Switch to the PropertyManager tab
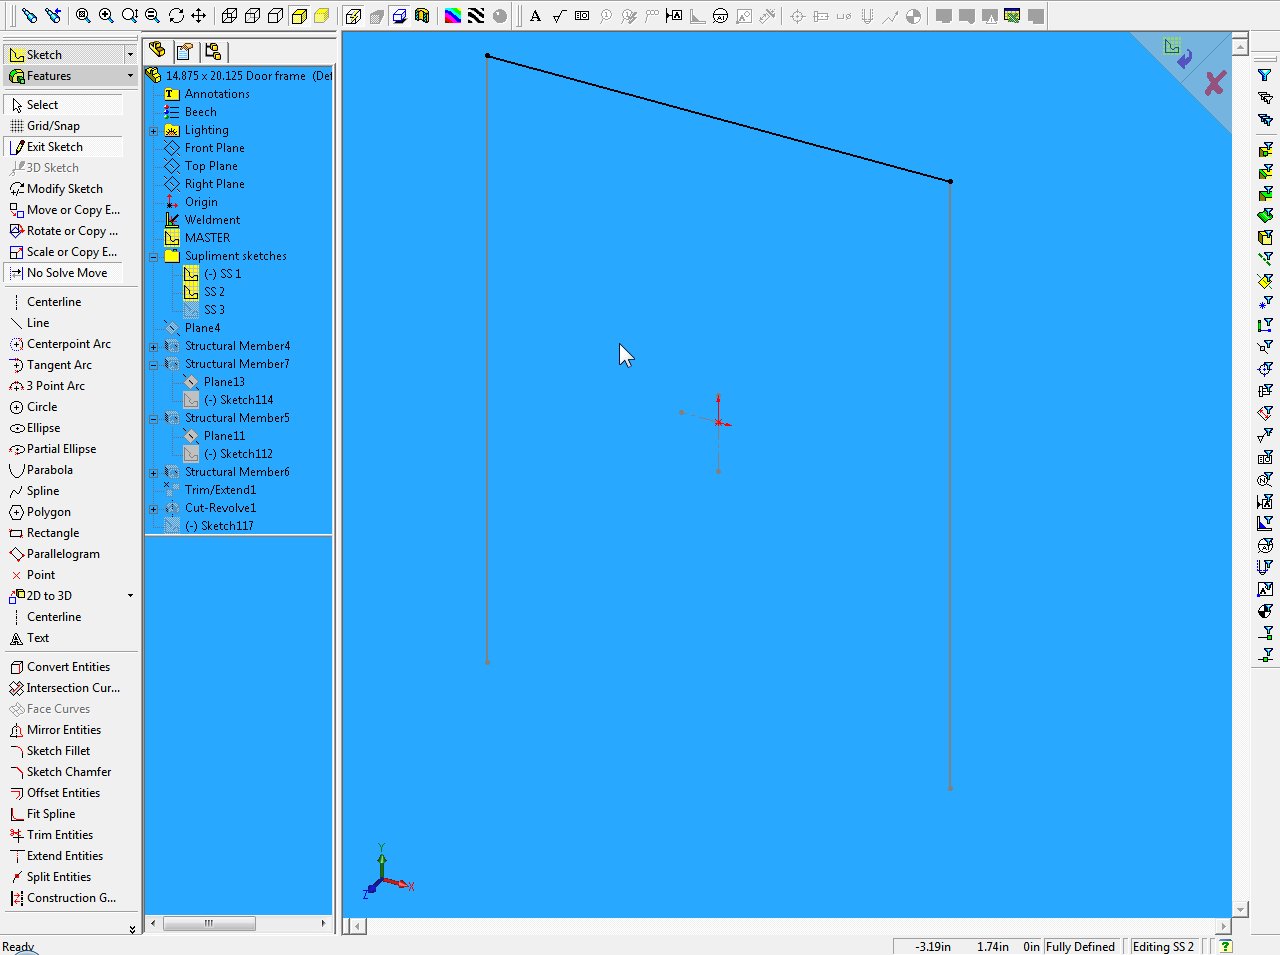 click(x=185, y=51)
